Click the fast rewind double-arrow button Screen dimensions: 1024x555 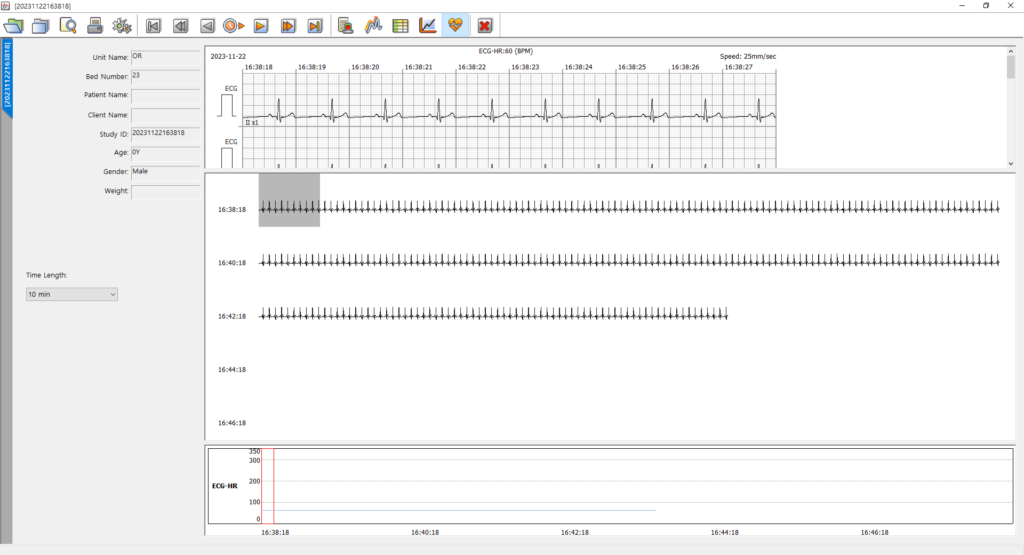pos(180,26)
